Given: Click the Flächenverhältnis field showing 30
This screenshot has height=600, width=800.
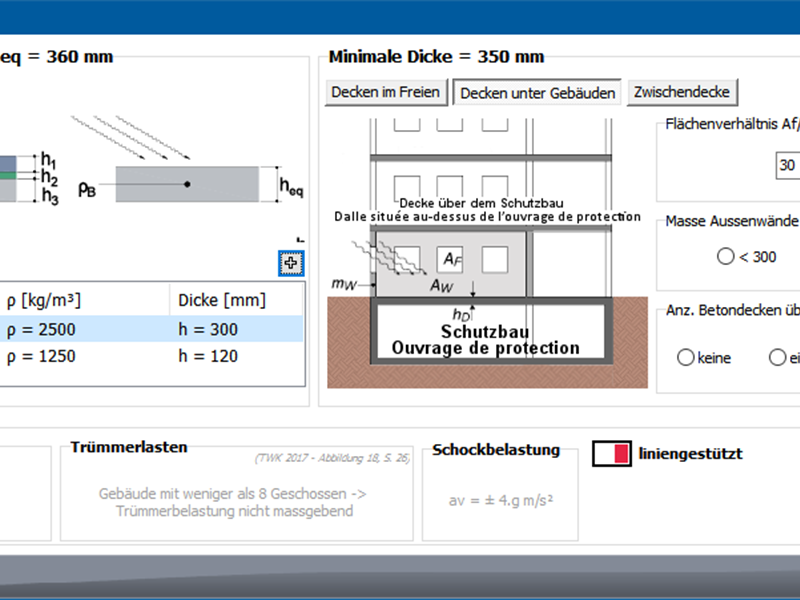Looking at the screenshot, I should [786, 166].
